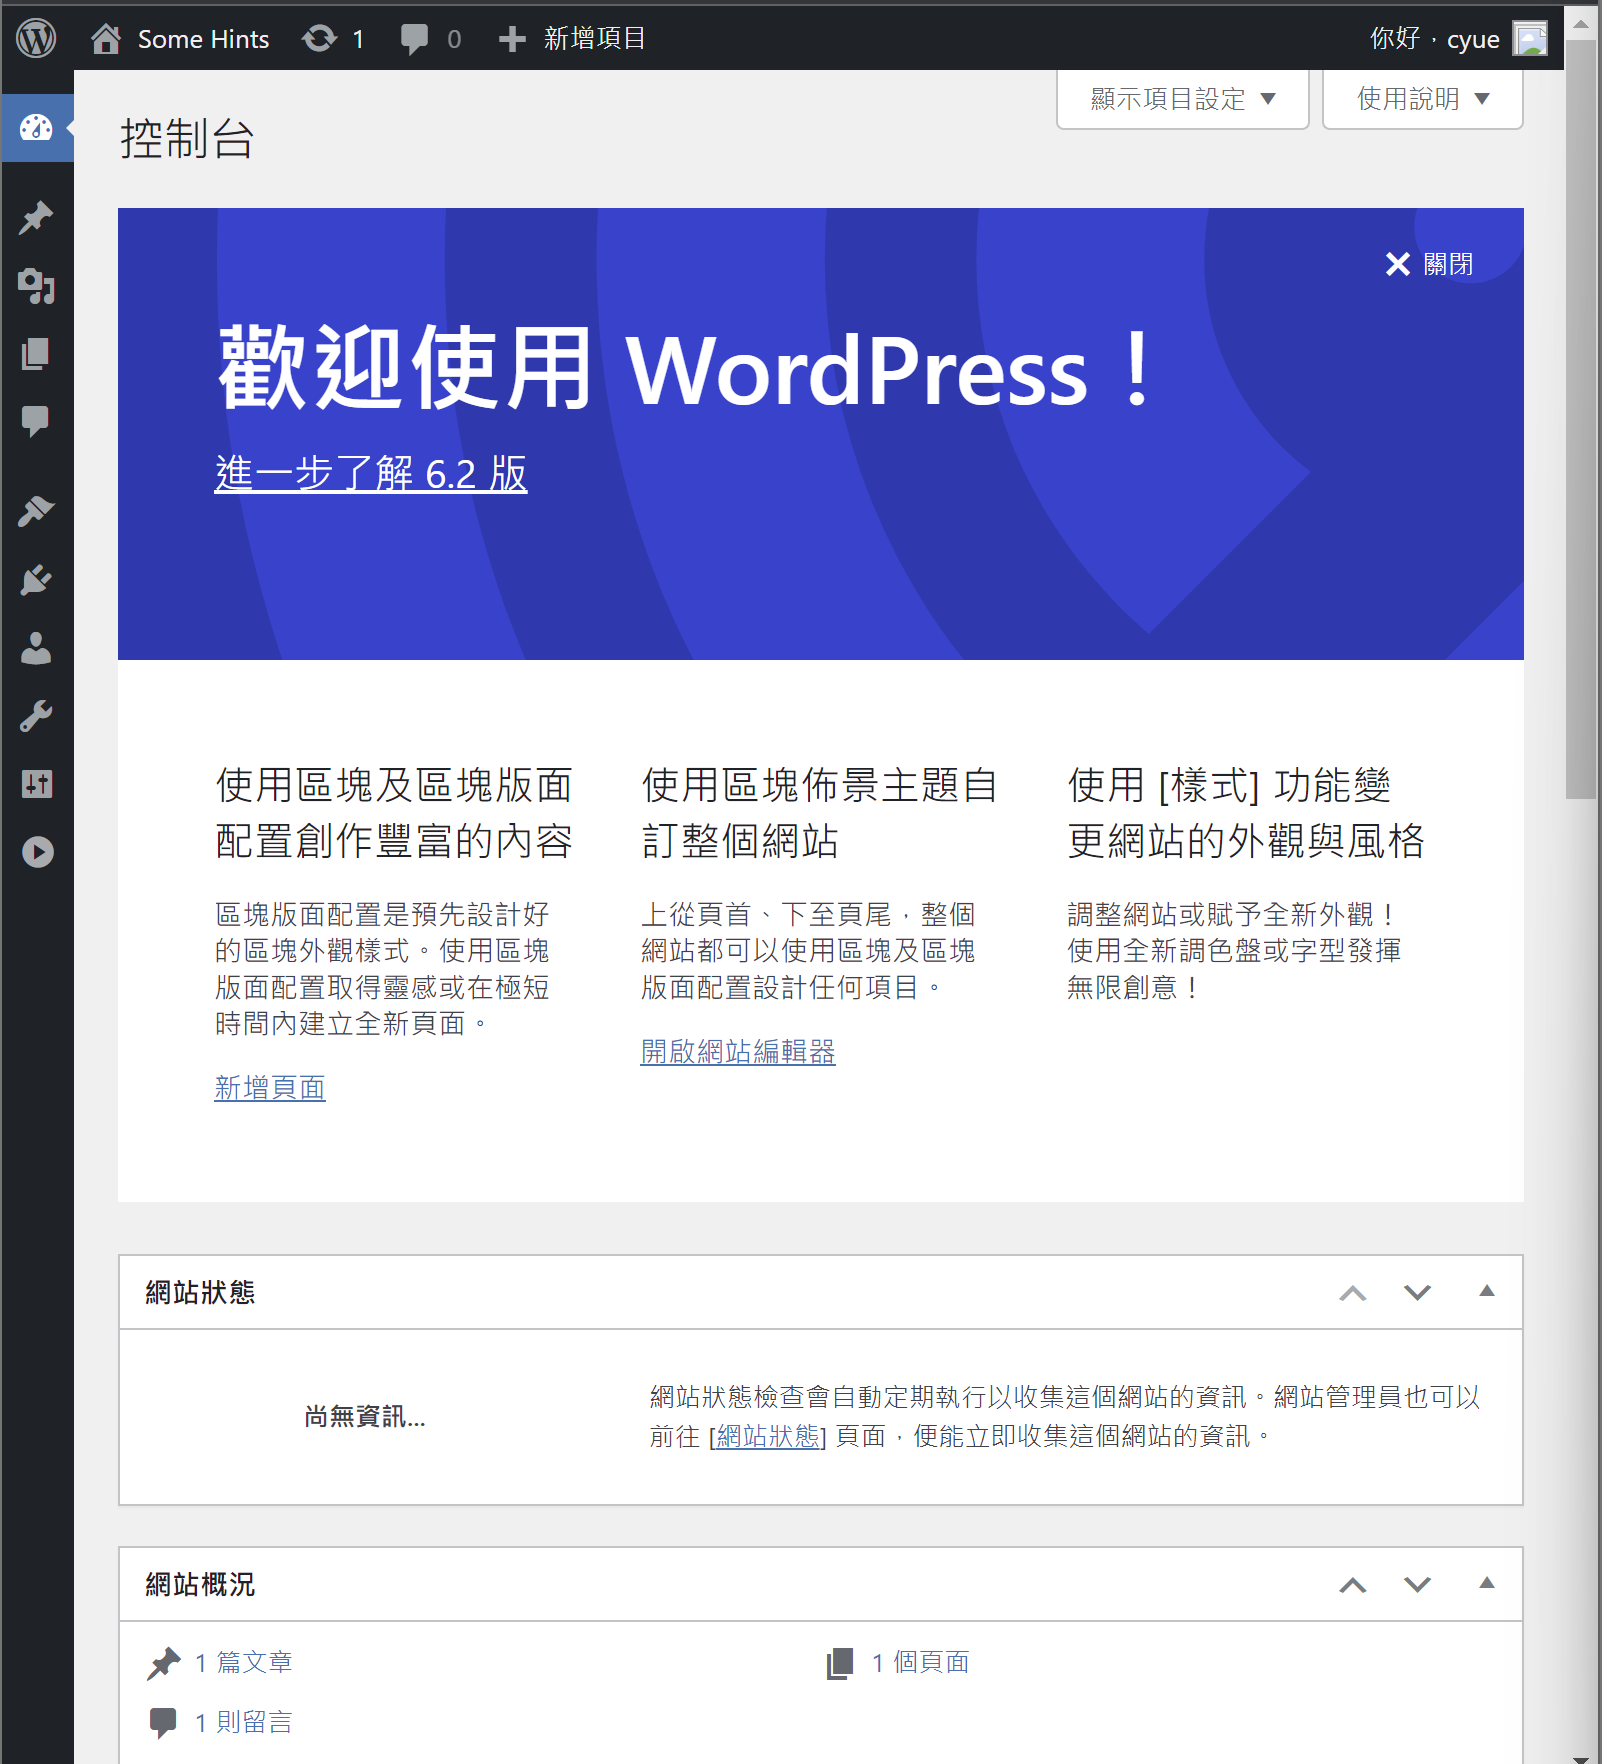Viewport: 1602px width, 1764px height.
Task: Open the Settings sliders sidebar icon
Action: click(x=36, y=784)
